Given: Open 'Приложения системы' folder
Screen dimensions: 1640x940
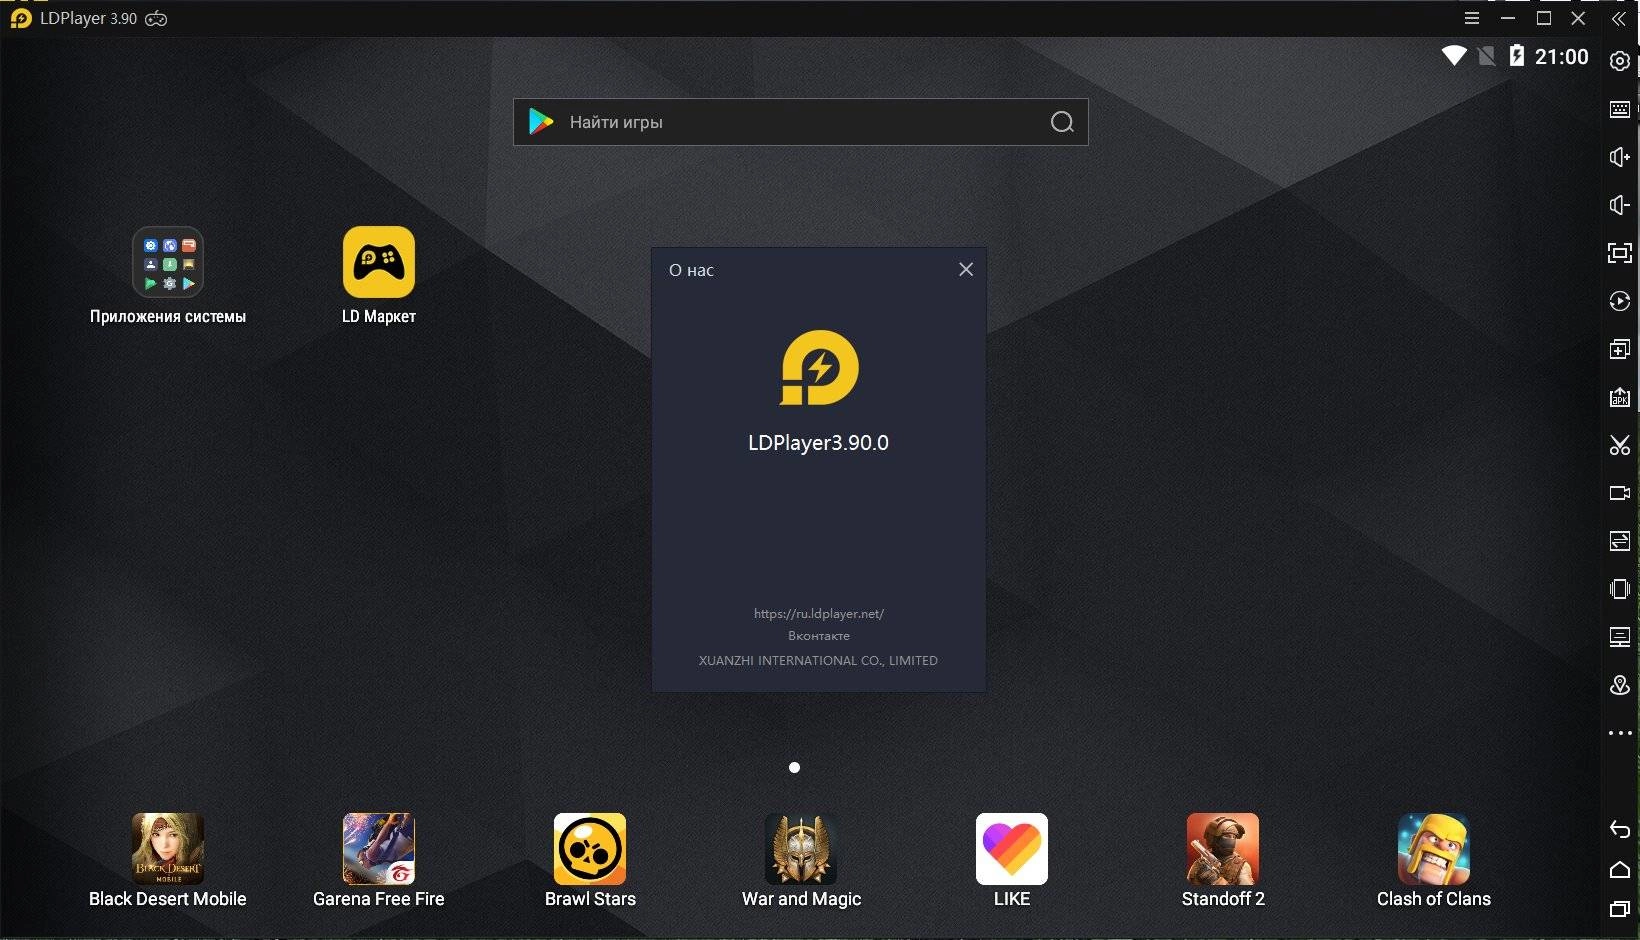Looking at the screenshot, I should coord(168,276).
